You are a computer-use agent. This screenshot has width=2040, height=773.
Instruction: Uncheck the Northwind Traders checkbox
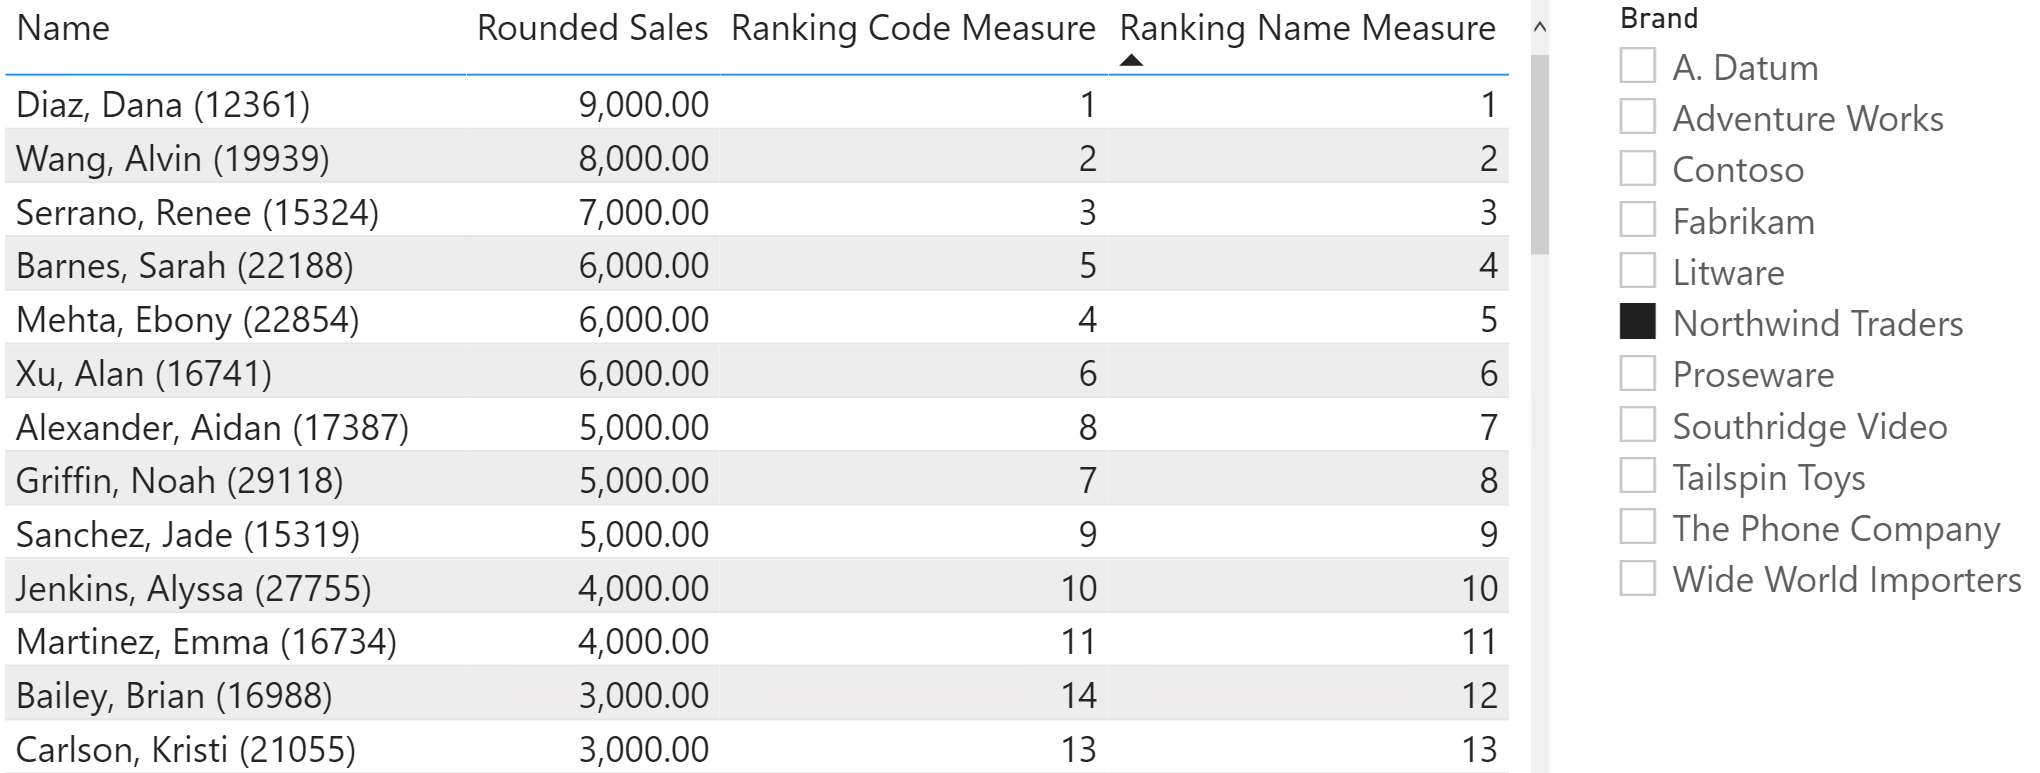[x=1637, y=322]
